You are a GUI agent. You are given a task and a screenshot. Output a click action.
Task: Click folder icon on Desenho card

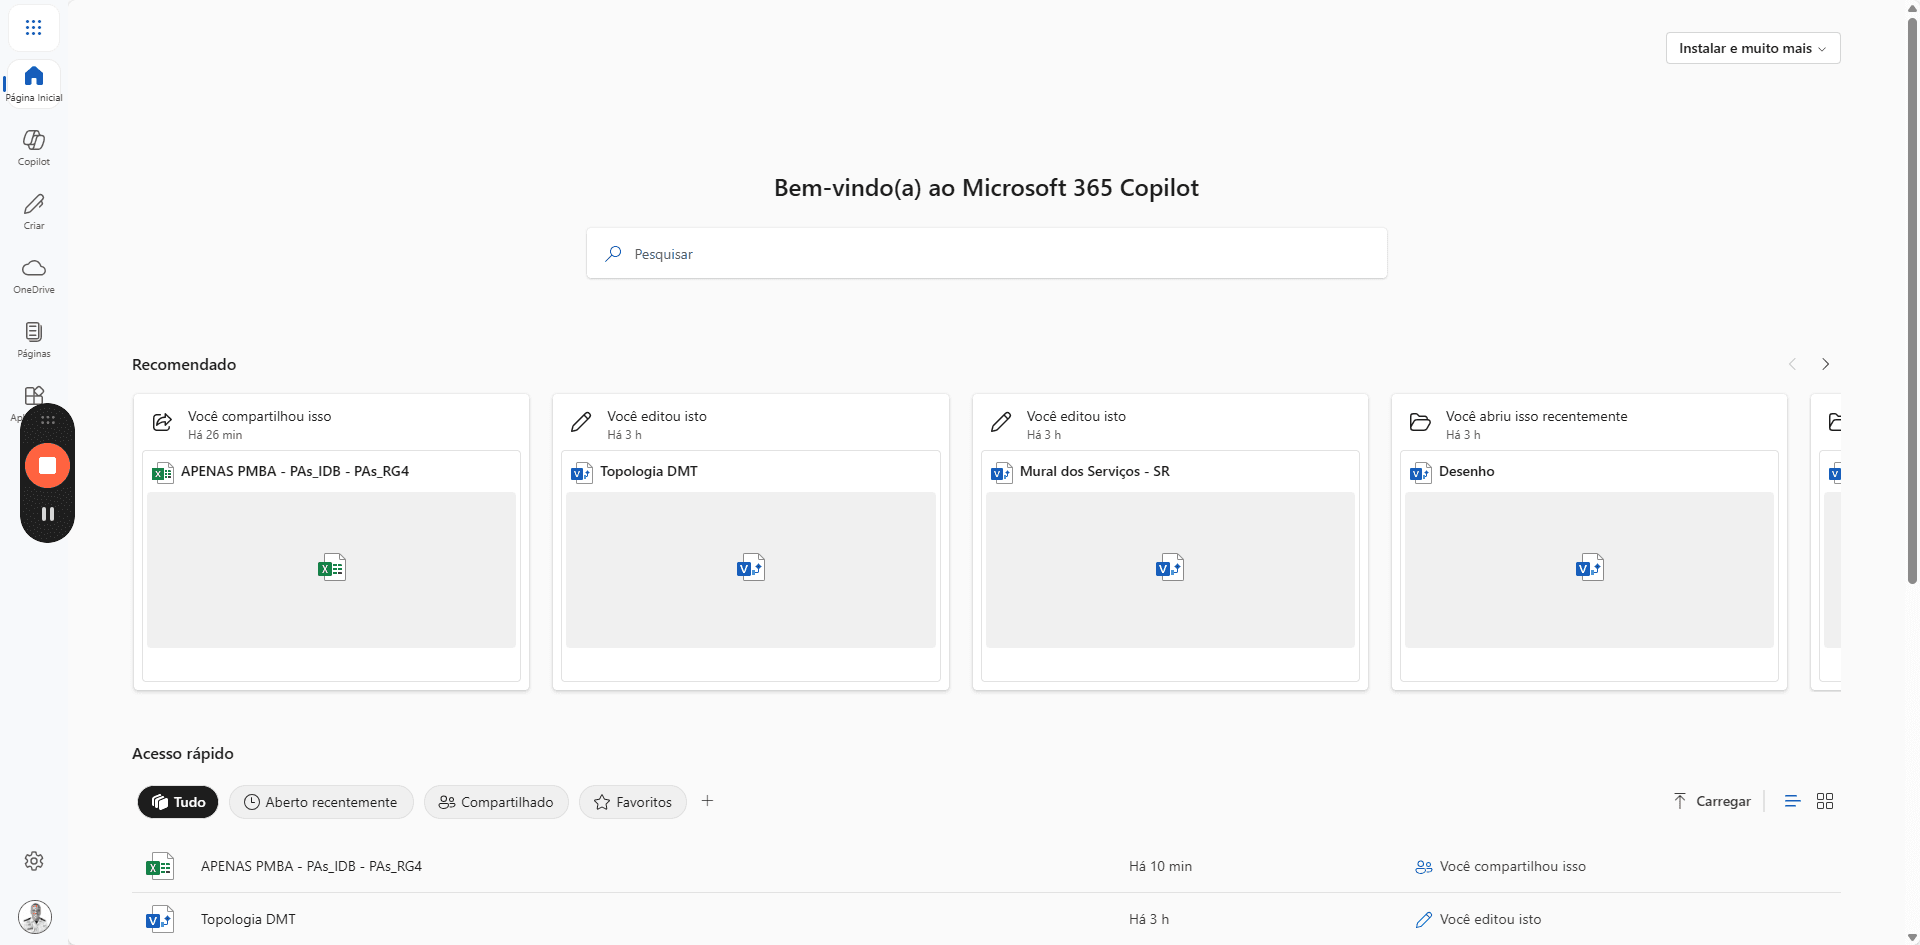[1420, 422]
